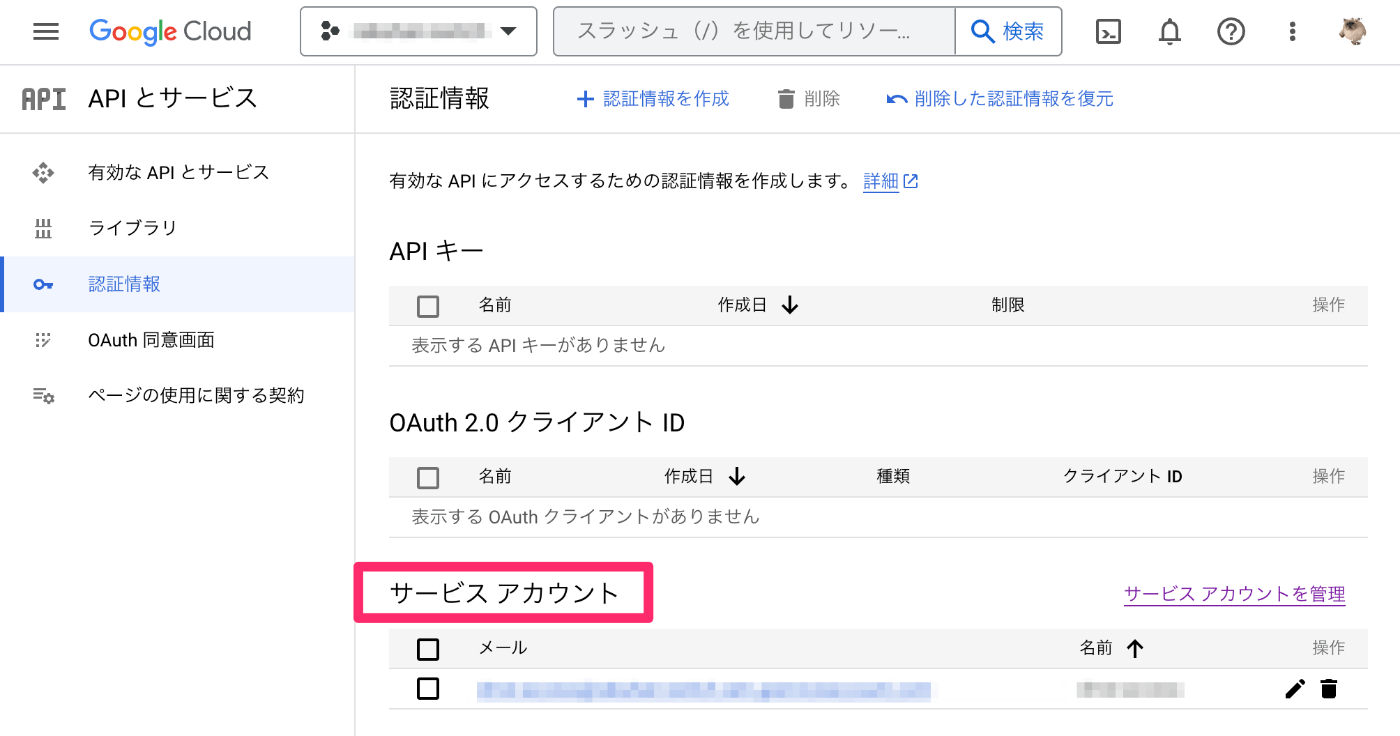1400x736 pixels.
Task: Click the 検索 search button
Action: pyautogui.click(x=1008, y=32)
